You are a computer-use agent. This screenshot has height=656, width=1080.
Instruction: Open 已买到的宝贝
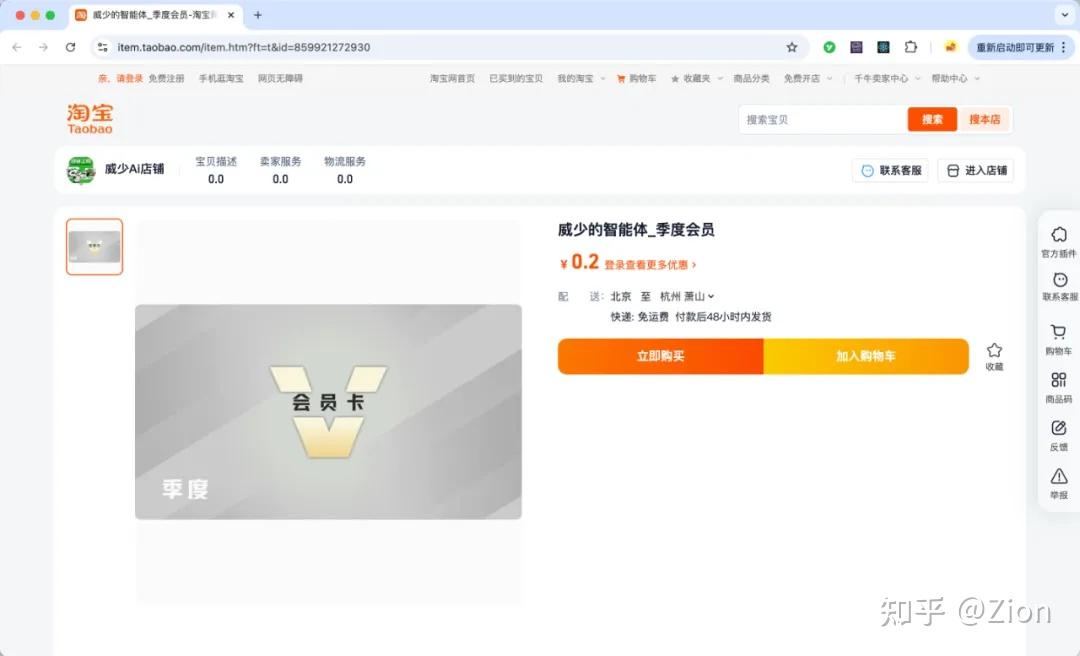coord(516,79)
